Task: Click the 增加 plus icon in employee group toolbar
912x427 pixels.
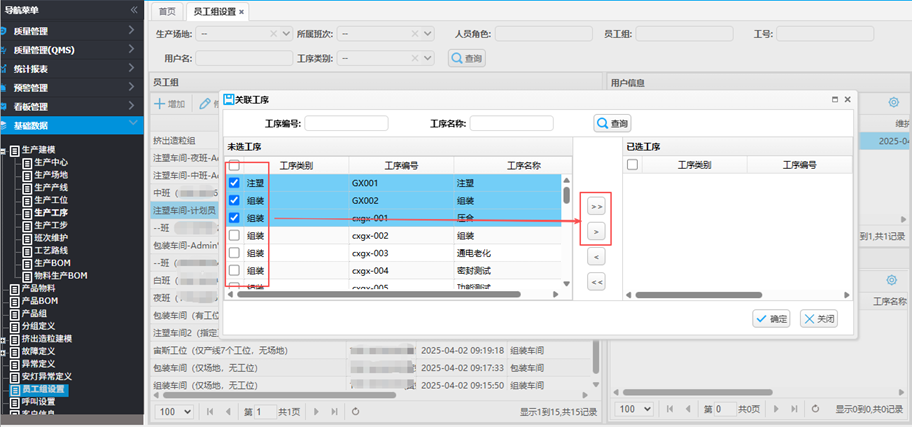Action: (160, 103)
